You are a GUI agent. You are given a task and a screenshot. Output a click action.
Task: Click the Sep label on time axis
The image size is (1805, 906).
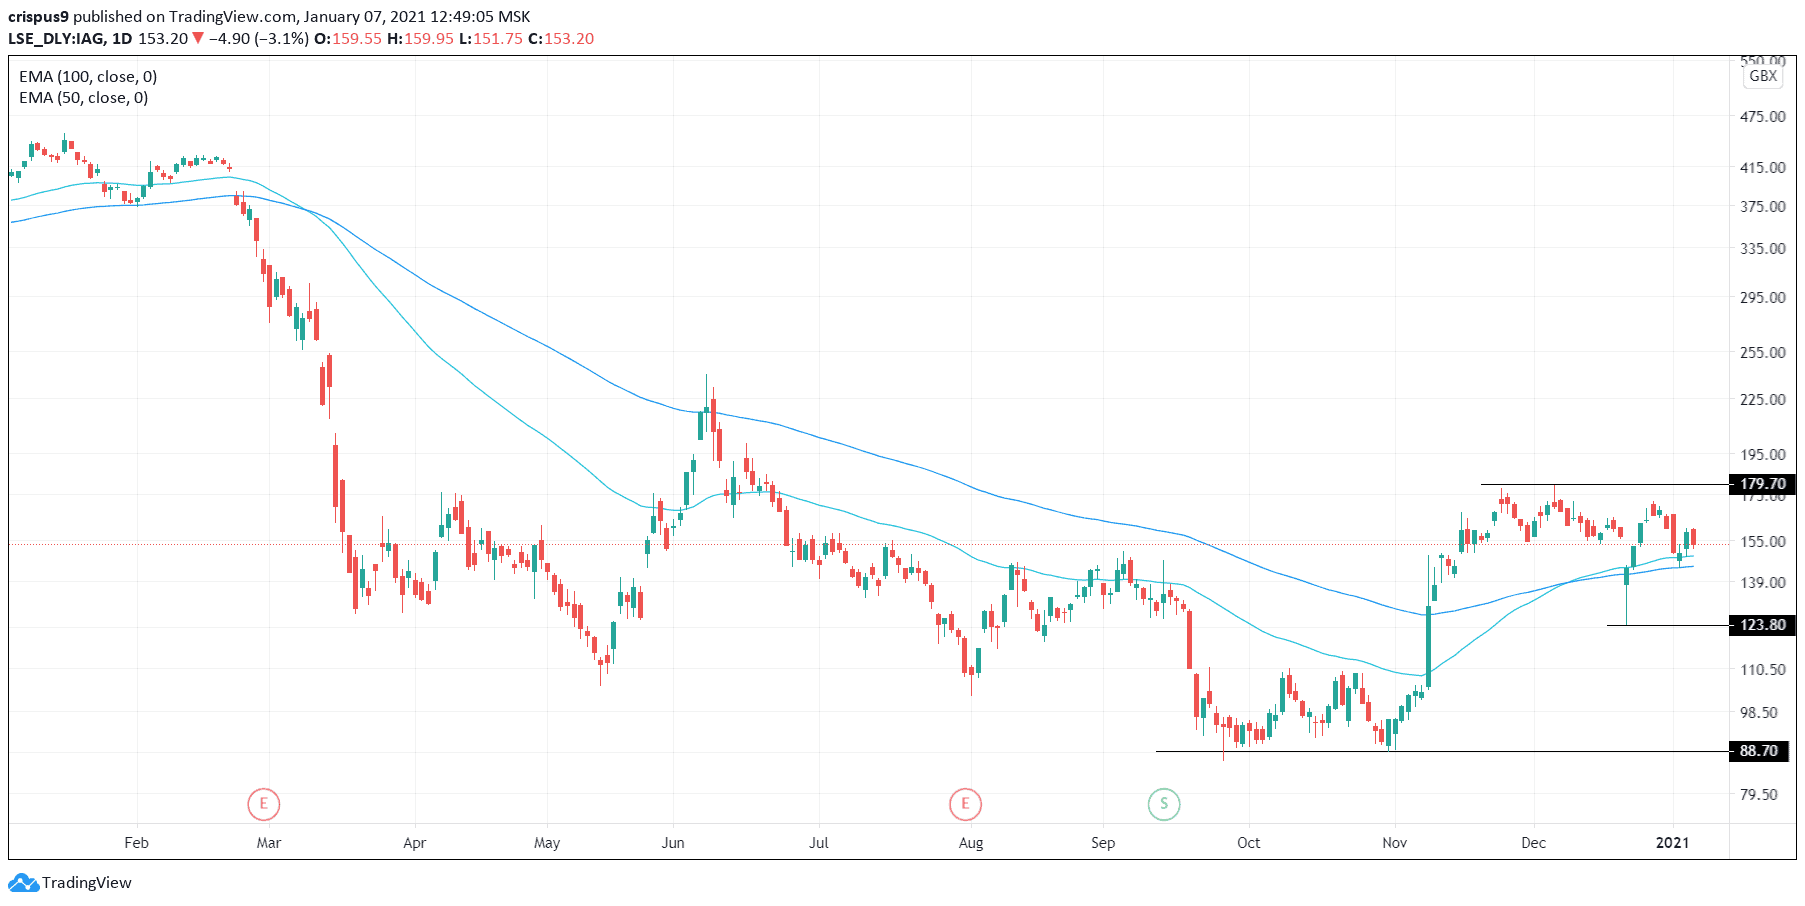pyautogui.click(x=1103, y=843)
